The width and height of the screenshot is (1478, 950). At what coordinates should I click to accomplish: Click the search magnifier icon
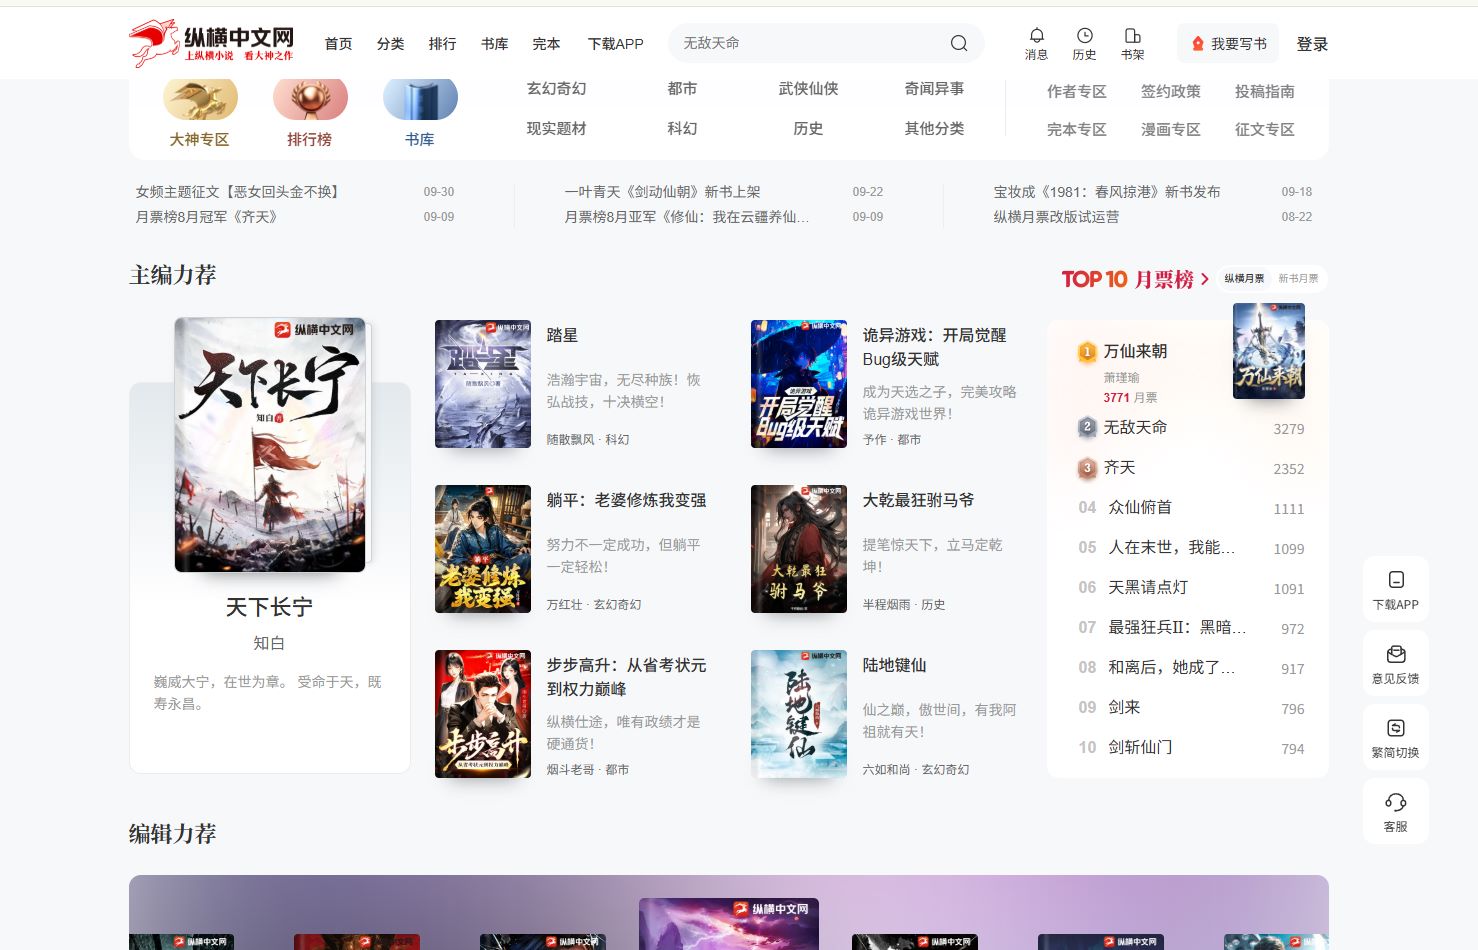tap(958, 43)
